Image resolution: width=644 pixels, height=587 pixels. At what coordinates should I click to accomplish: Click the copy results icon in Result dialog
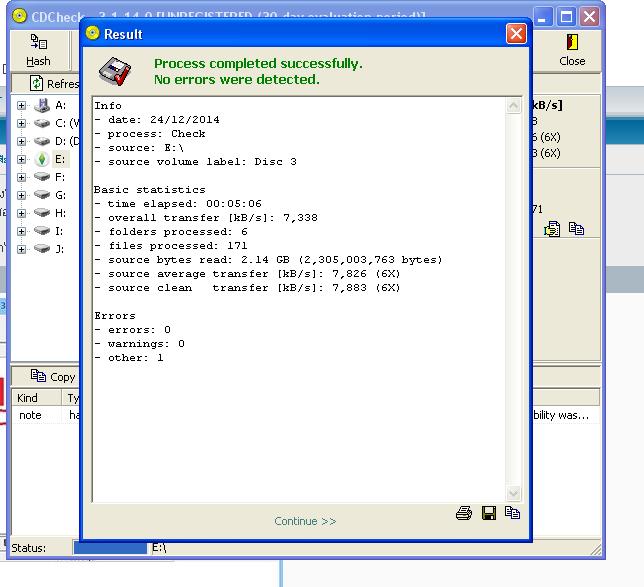pos(513,513)
